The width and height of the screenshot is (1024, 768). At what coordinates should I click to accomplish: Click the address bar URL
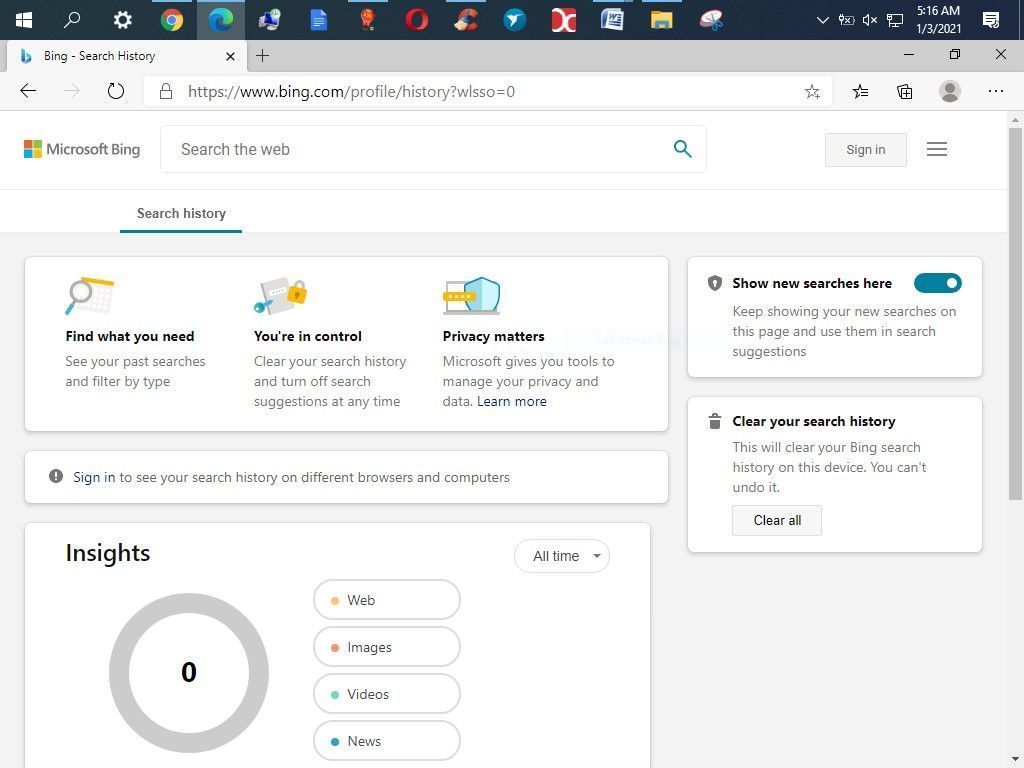click(351, 91)
